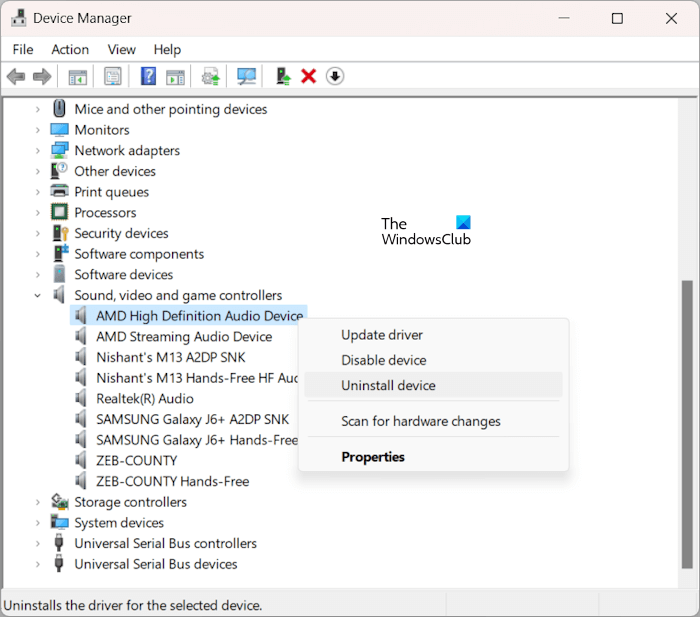
Task: Select AMD Streaming Audio Device
Action: tap(184, 337)
